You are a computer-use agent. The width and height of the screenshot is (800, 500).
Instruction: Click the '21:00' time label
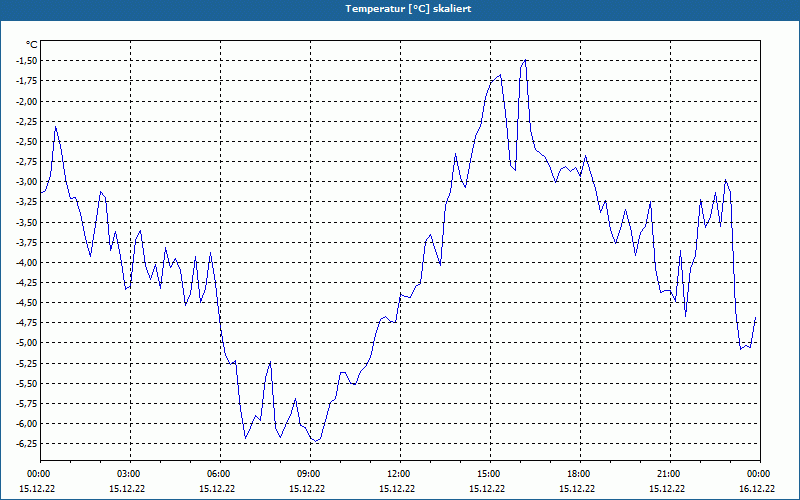tap(670, 474)
